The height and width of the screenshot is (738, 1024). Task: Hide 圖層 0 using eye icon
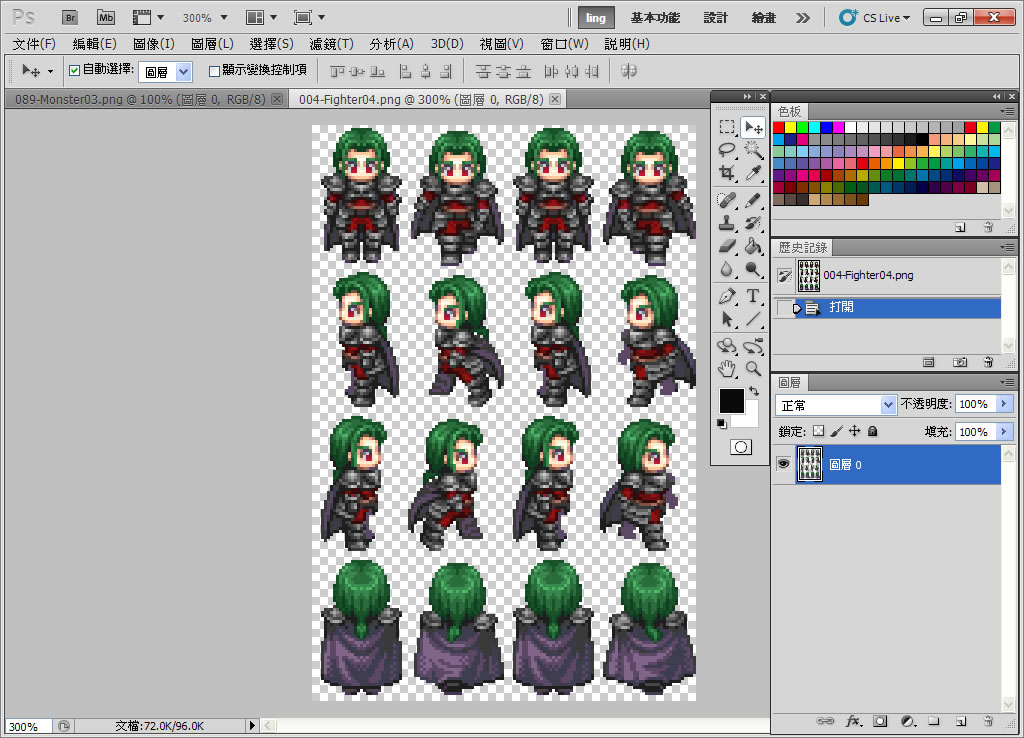click(783, 464)
